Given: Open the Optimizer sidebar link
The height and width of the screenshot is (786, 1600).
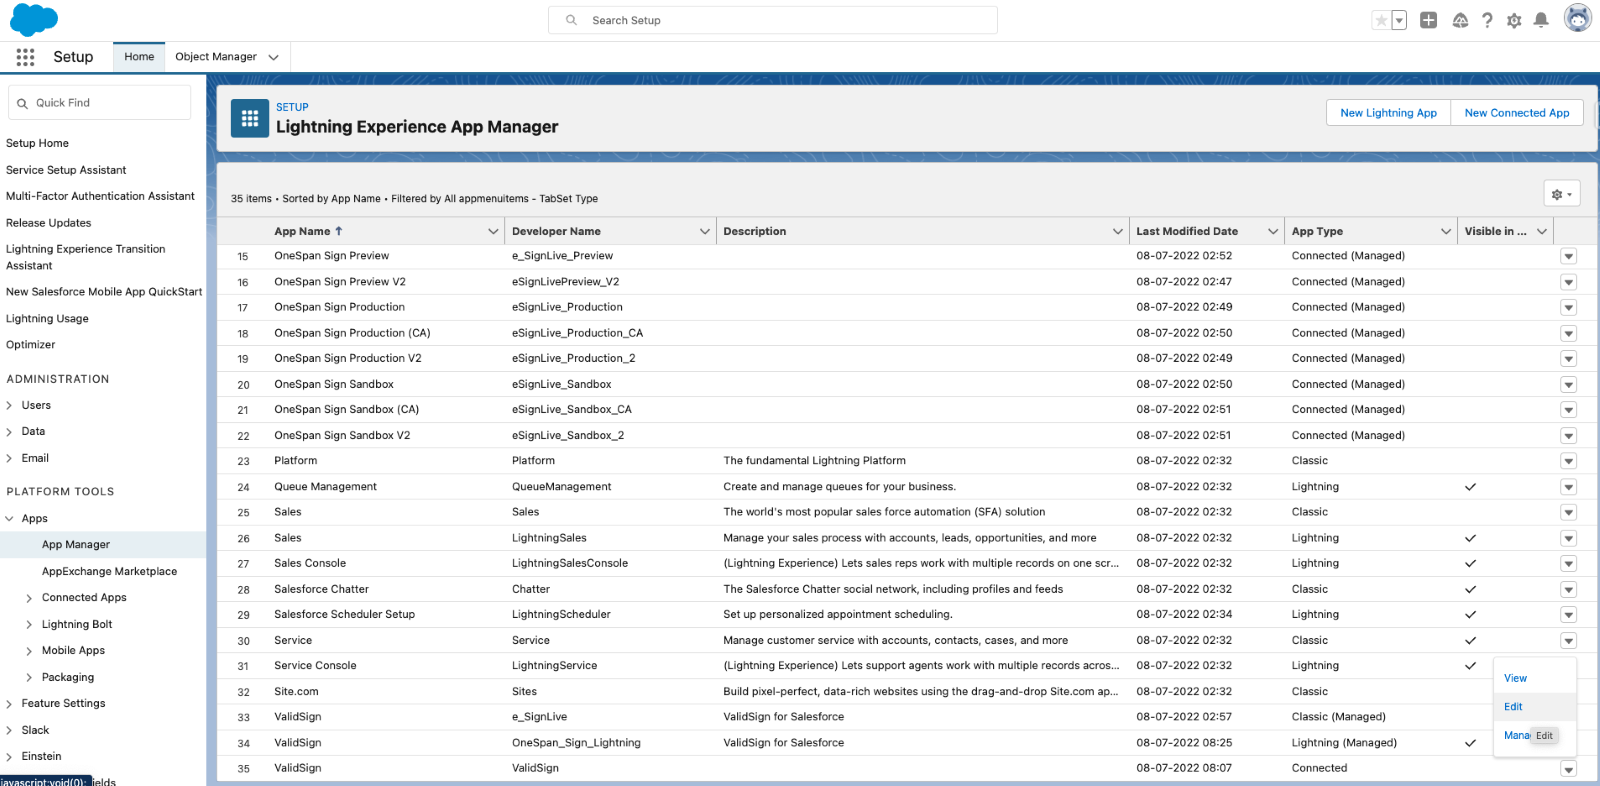Looking at the screenshot, I should point(30,344).
